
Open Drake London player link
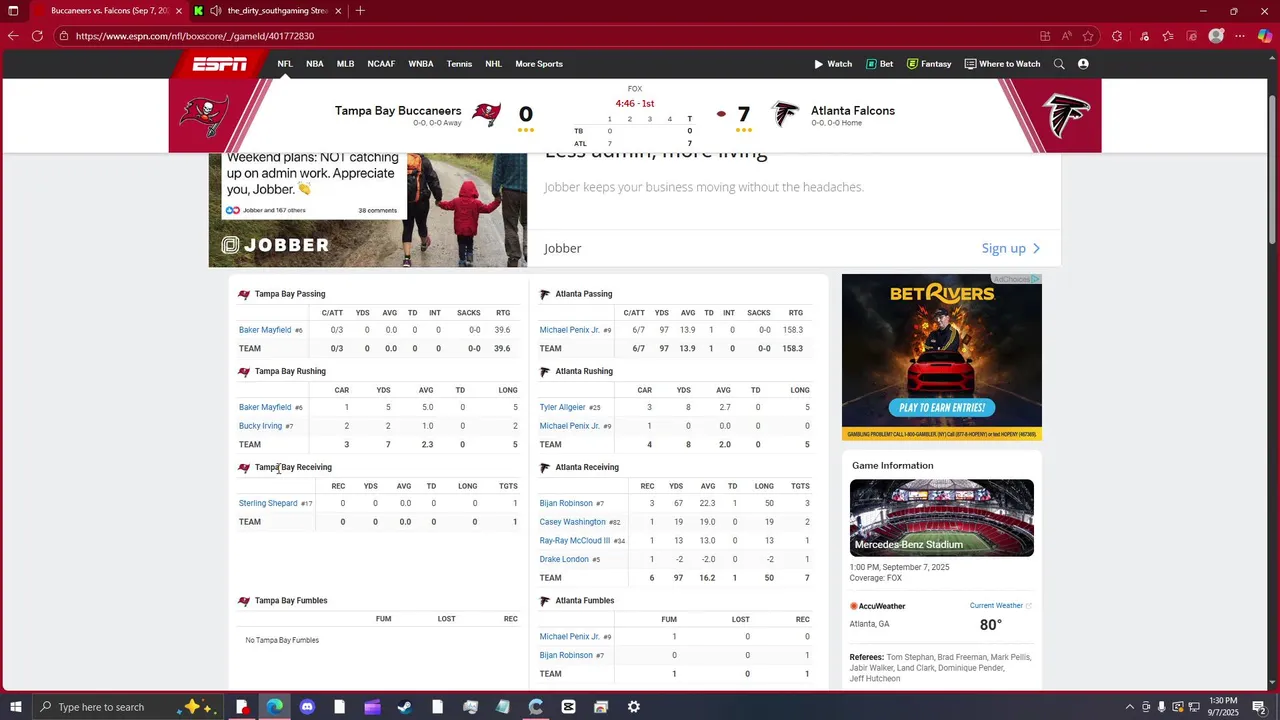click(x=564, y=560)
